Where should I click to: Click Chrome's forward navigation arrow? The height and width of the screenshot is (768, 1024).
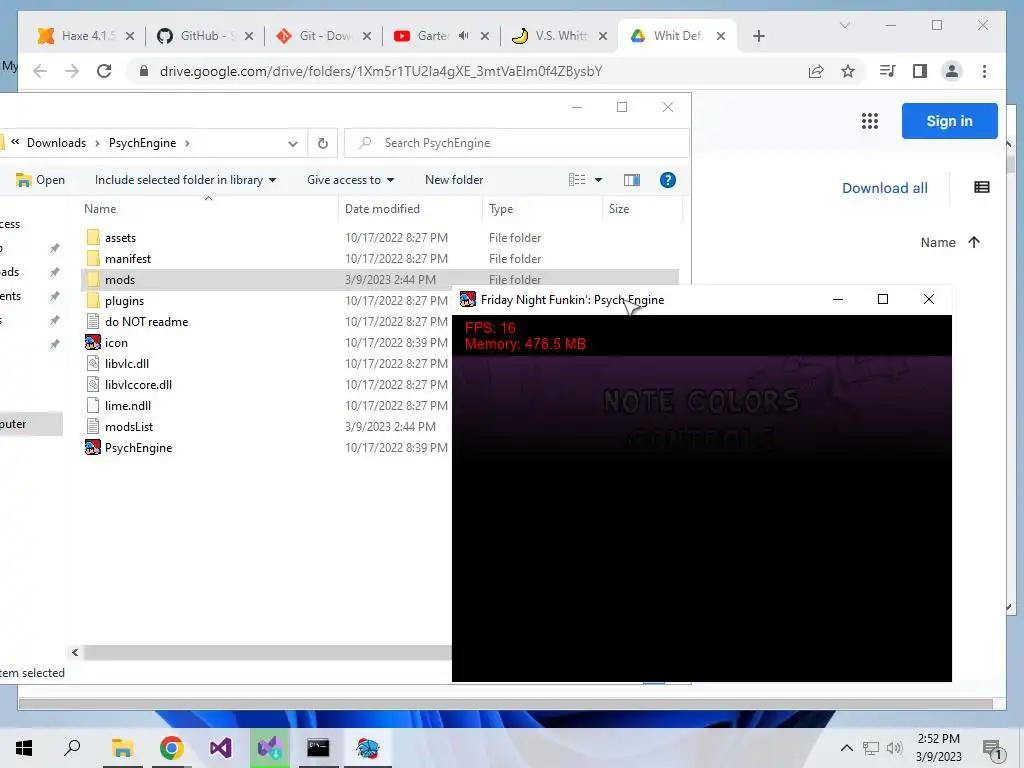(x=72, y=71)
